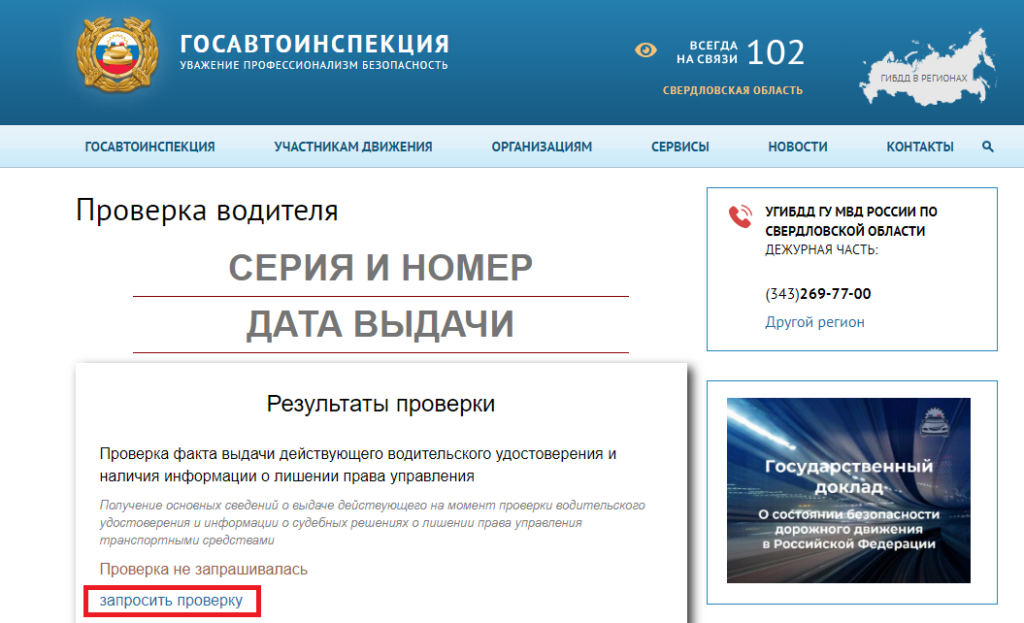Open the 'УЧАСТНИКАМ ДВИЖЕНИЯ' menu

pos(353,147)
